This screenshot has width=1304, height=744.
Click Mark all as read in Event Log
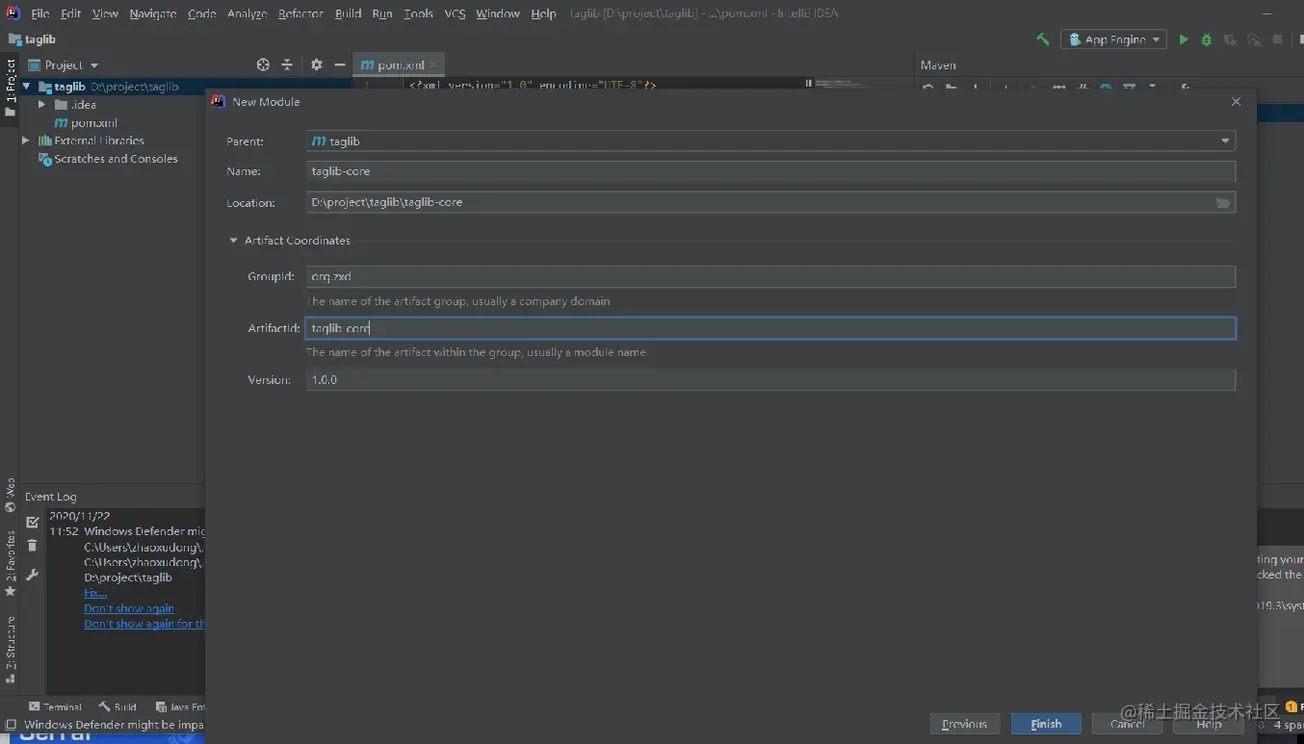coord(32,522)
